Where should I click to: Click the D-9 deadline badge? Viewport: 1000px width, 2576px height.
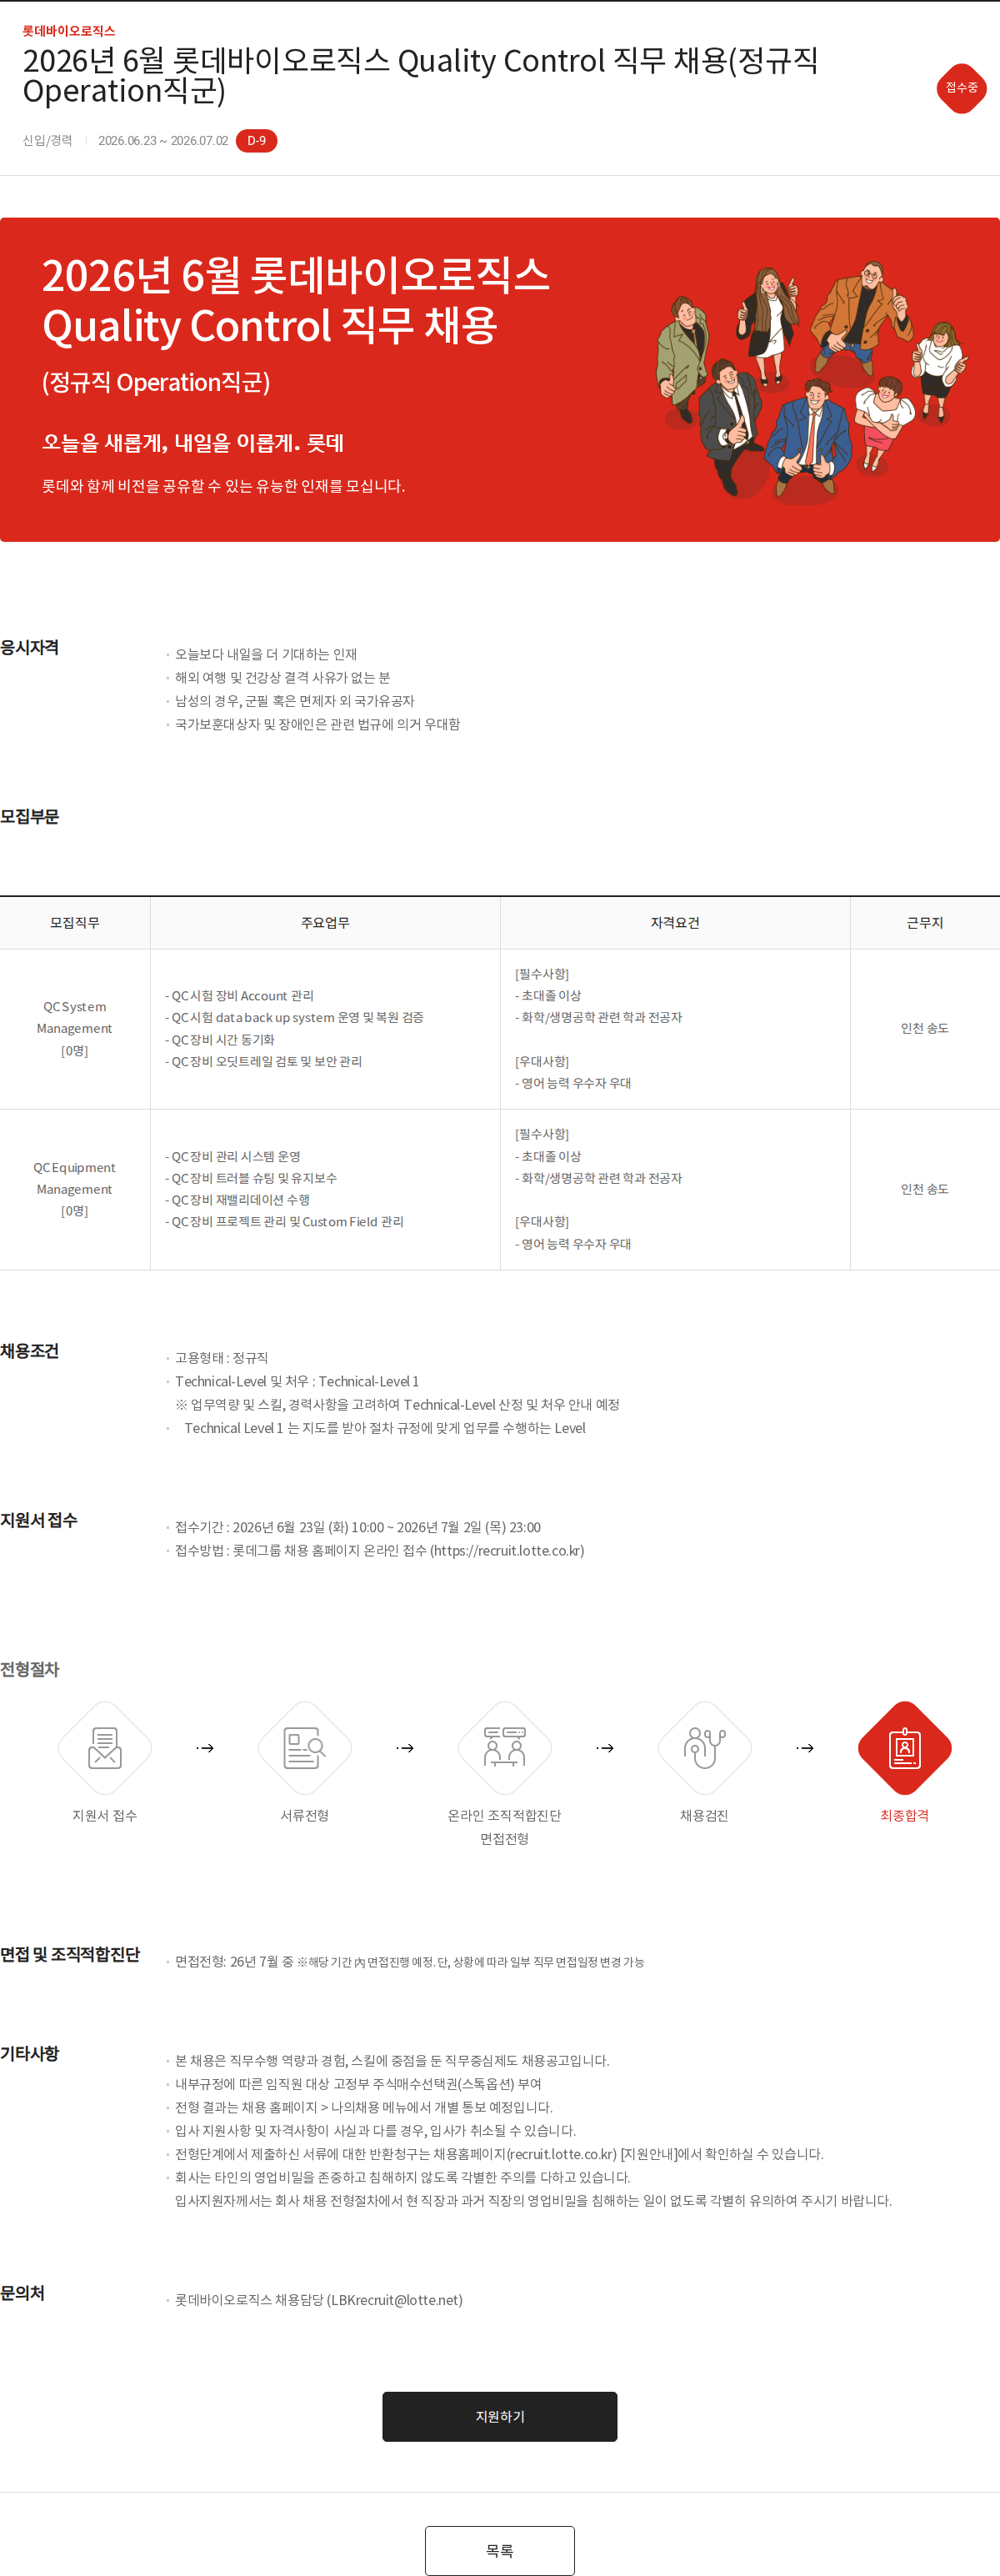[257, 141]
